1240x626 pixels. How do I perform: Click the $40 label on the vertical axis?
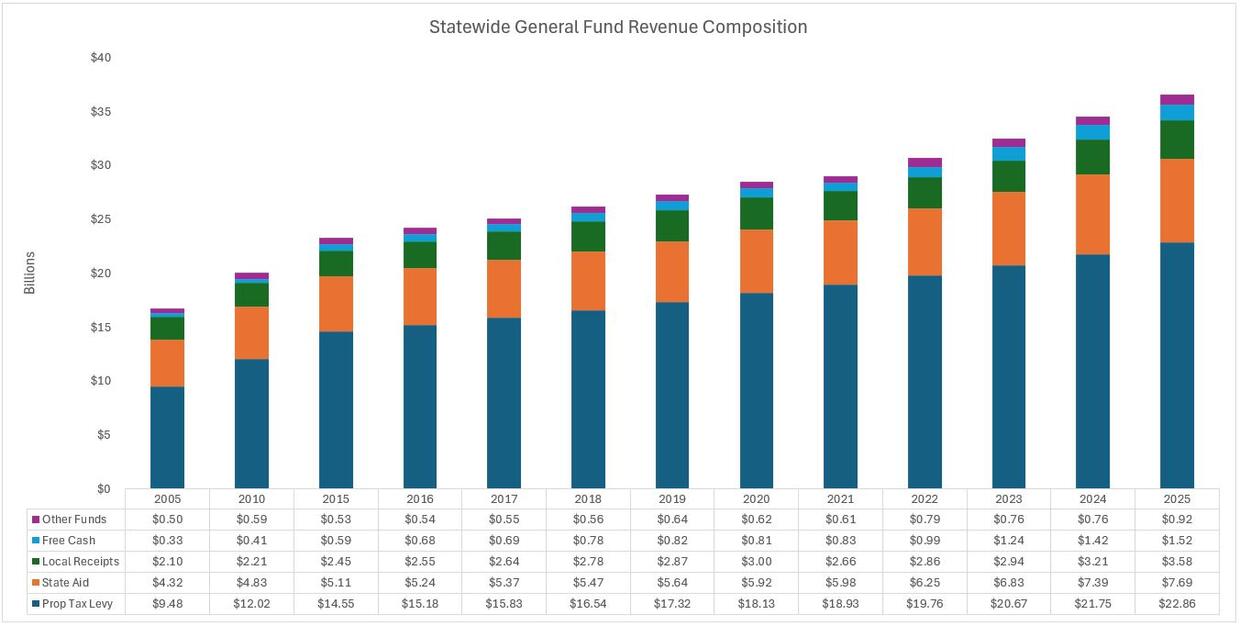point(100,57)
